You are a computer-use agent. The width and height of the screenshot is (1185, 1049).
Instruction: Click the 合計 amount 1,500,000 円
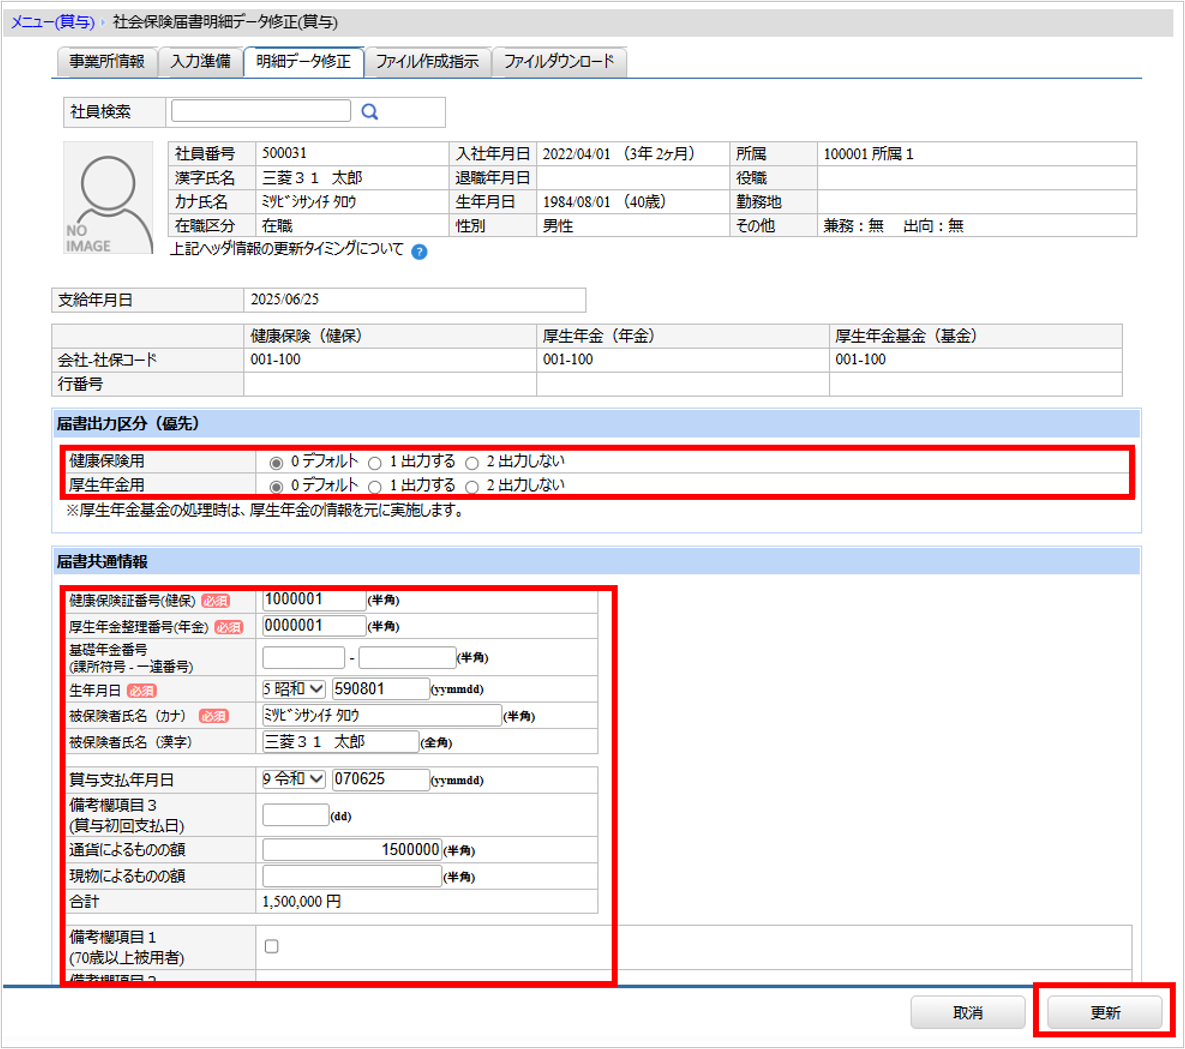[302, 902]
